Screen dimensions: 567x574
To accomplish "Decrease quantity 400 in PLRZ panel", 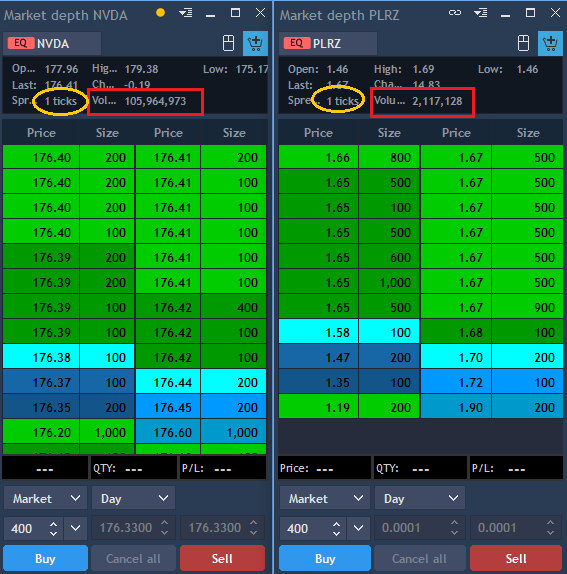I will [336, 533].
